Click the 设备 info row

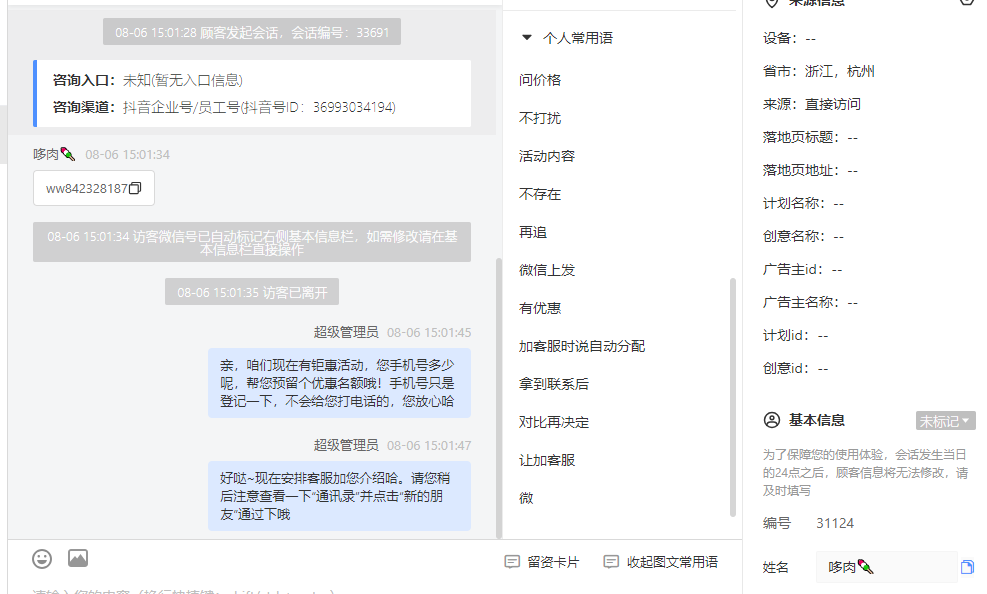(789, 38)
